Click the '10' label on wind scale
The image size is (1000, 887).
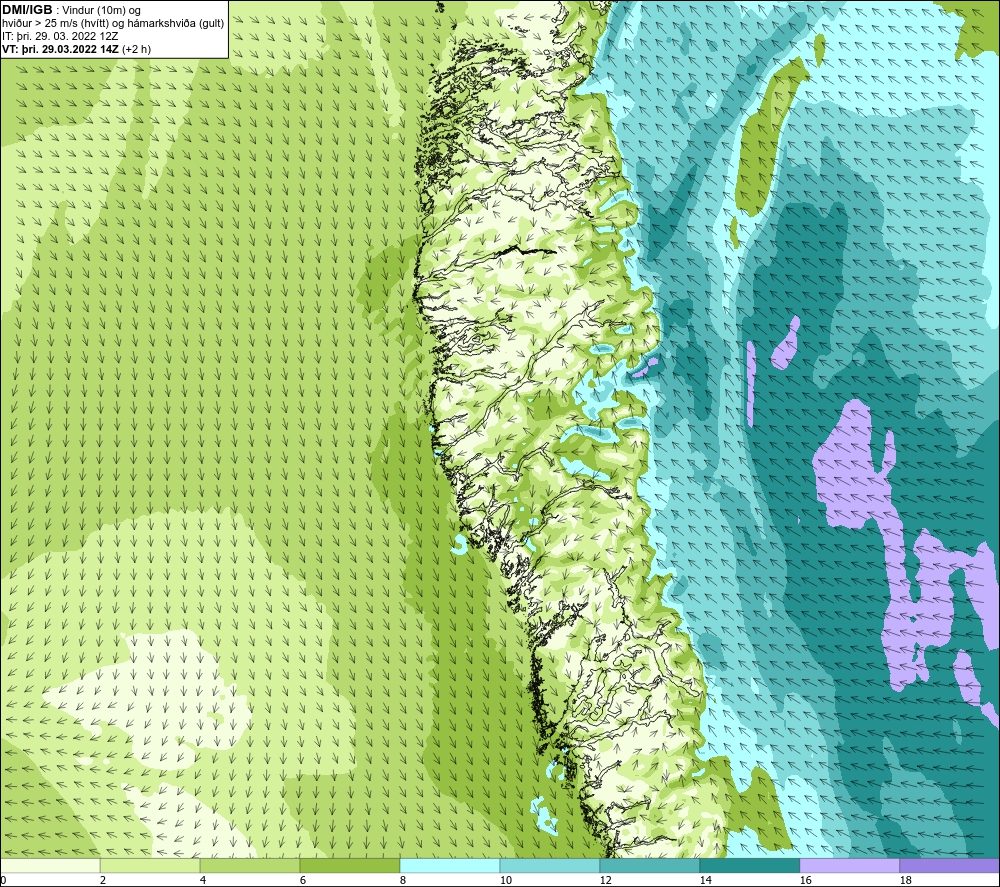pyautogui.click(x=506, y=881)
